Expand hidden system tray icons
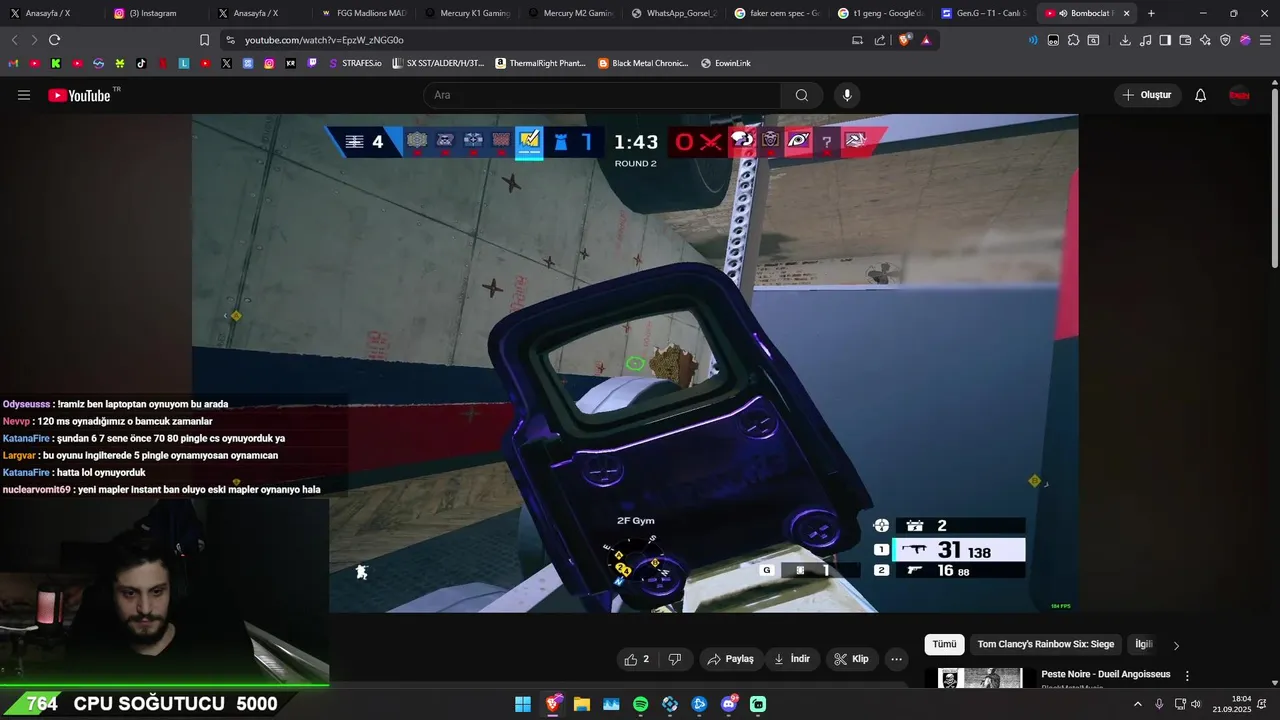Screen dimensions: 1280x720 tap(1137, 704)
